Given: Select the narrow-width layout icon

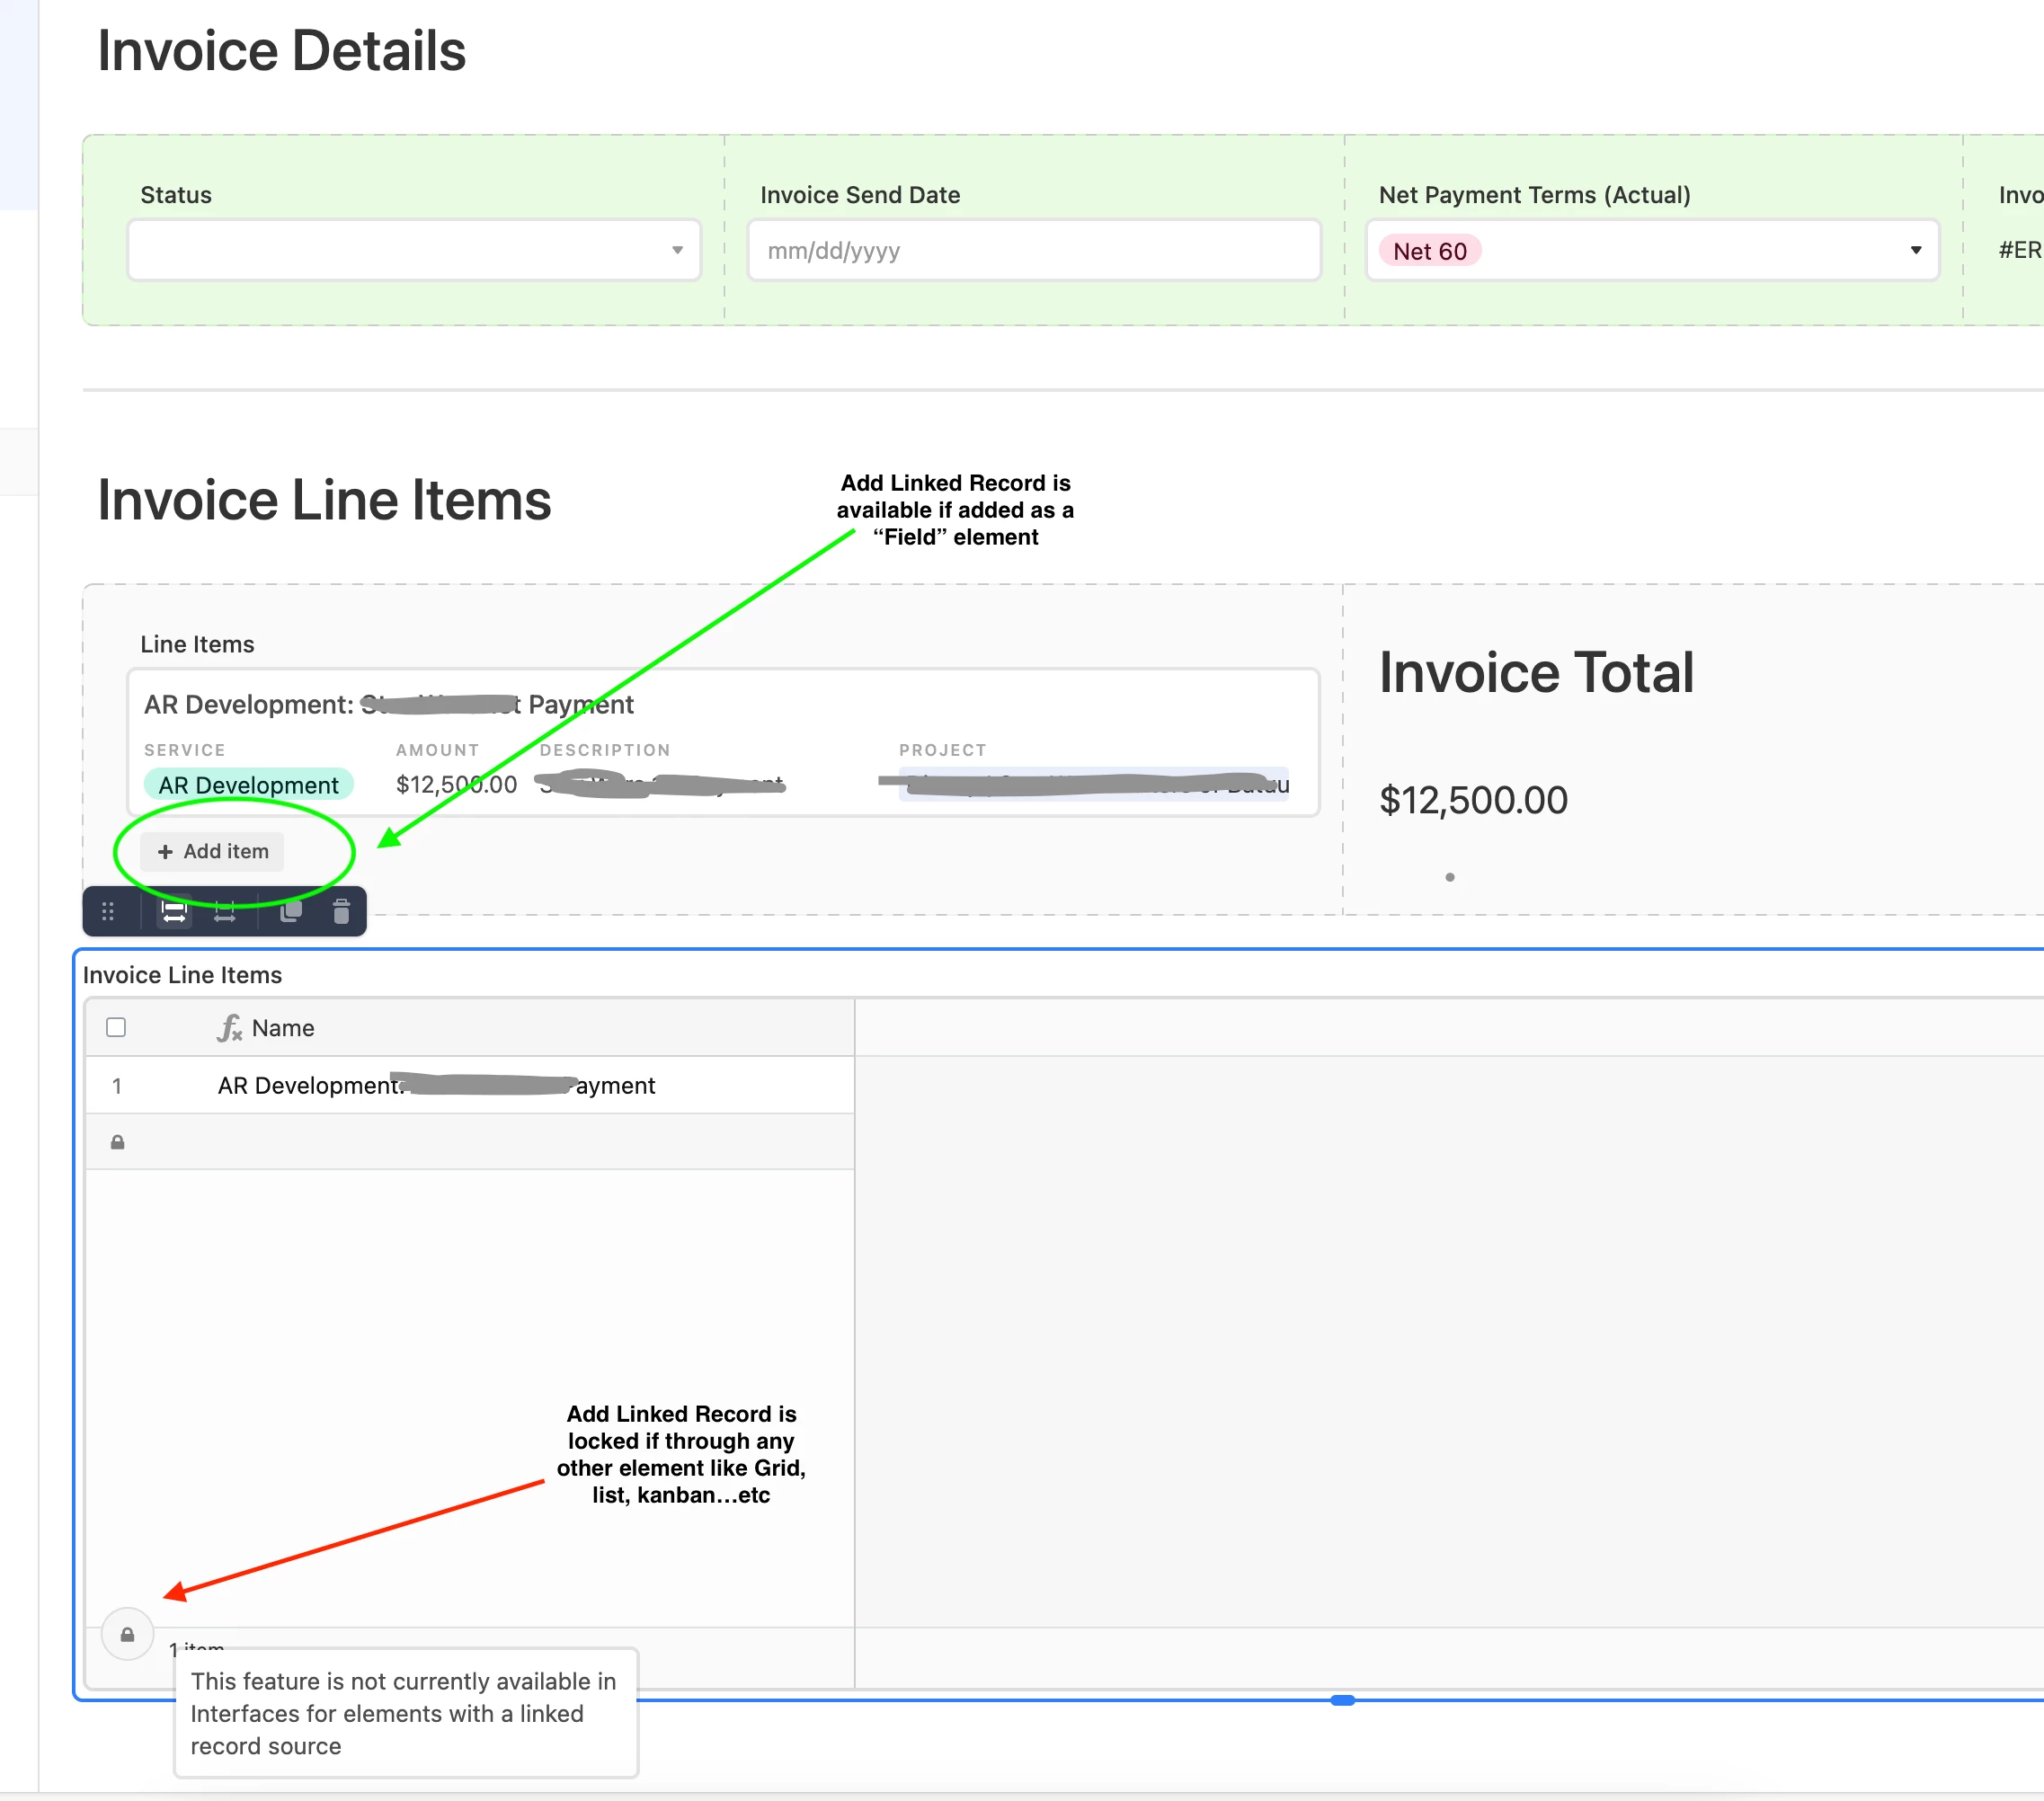Looking at the screenshot, I should 225,911.
